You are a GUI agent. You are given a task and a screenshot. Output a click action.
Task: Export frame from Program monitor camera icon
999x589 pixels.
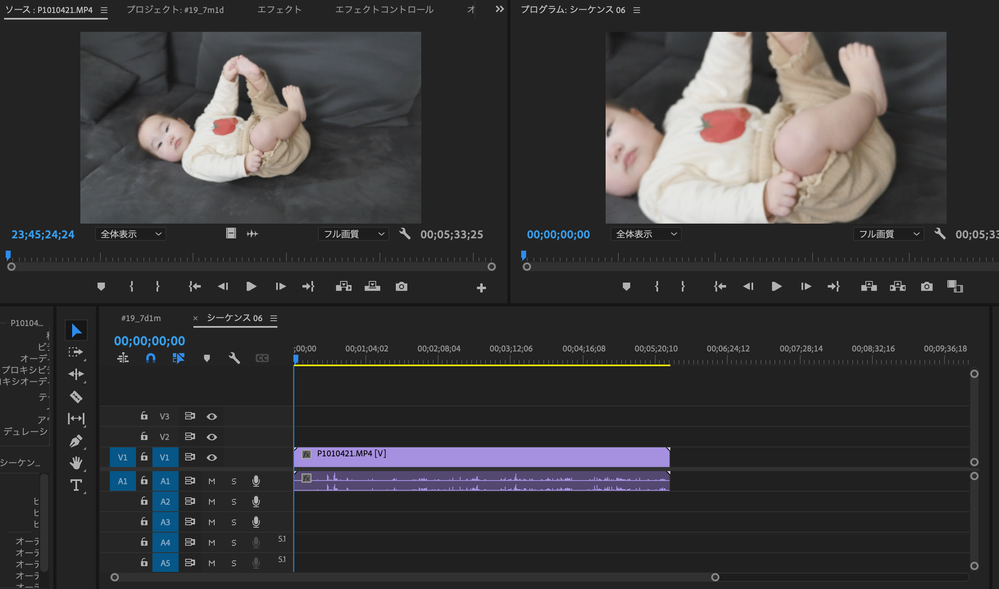[926, 287]
